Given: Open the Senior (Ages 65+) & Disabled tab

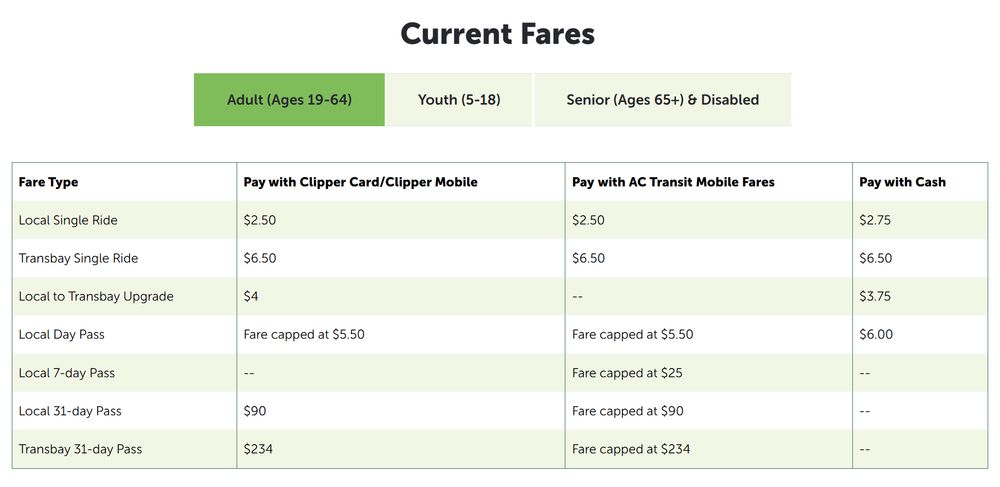Looking at the screenshot, I should [663, 99].
